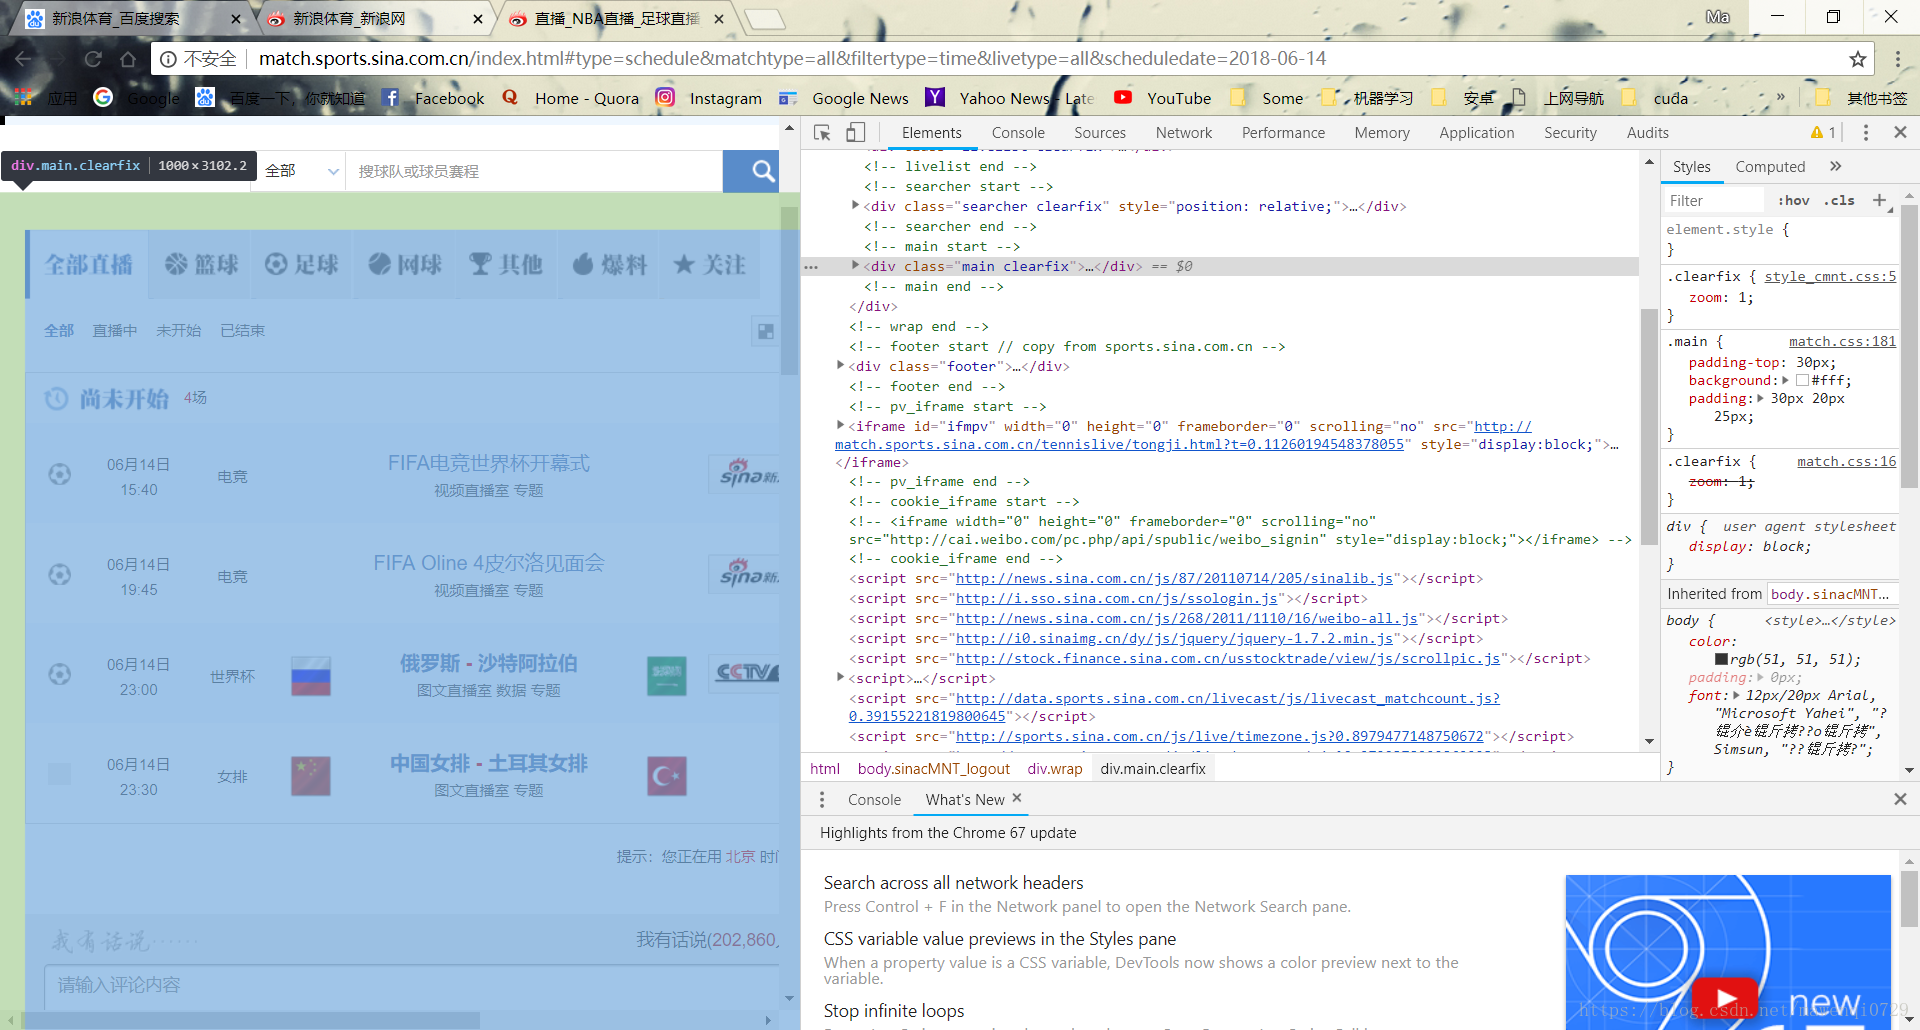The image size is (1920, 1030).
Task: Select the div.wrap breadcrumb
Action: click(x=1055, y=768)
